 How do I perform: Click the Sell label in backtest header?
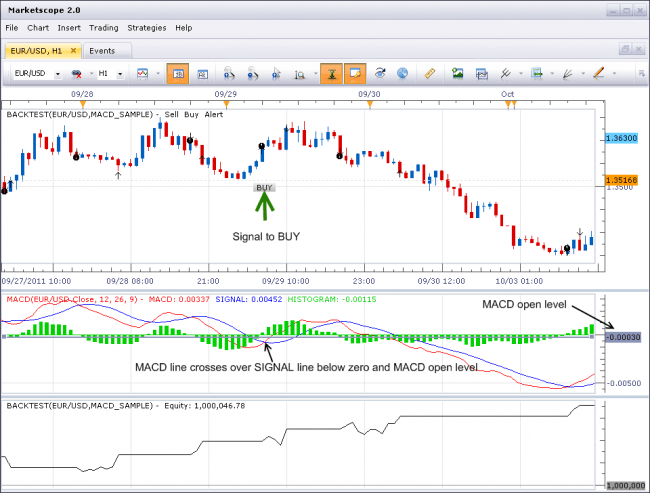[172, 114]
